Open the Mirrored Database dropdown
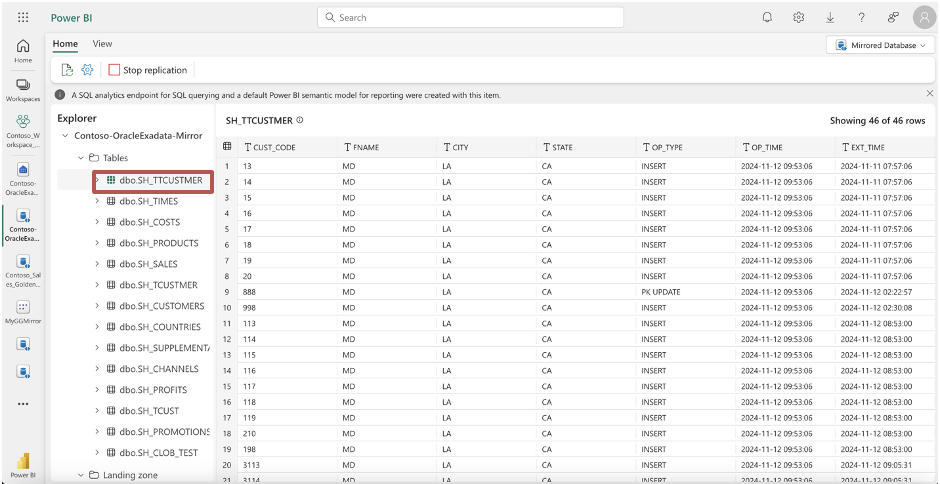The height and width of the screenshot is (484, 940). tap(879, 45)
